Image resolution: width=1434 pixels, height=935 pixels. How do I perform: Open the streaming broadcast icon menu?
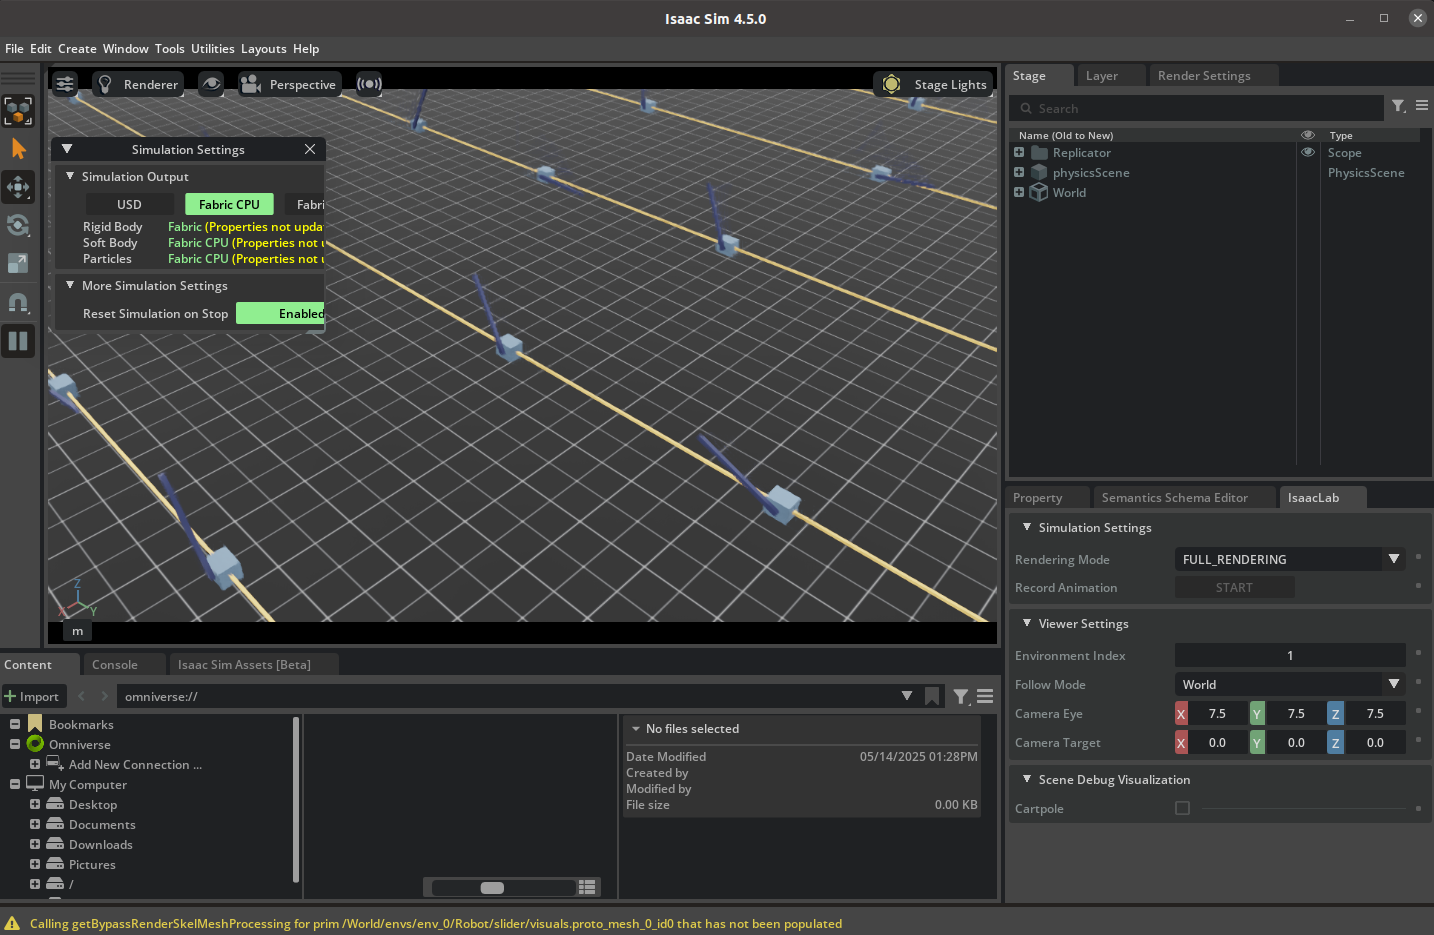pyautogui.click(x=369, y=84)
